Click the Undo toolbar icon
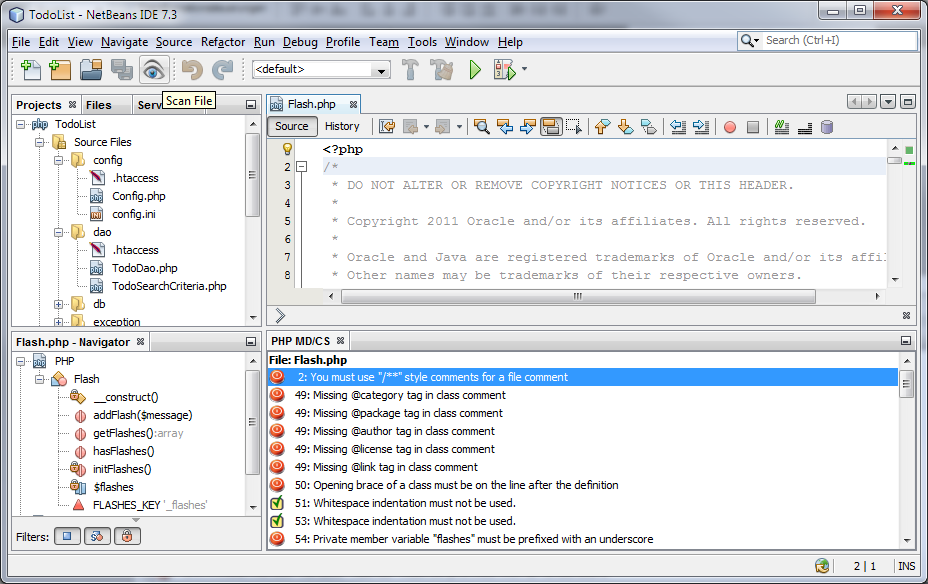 click(192, 70)
